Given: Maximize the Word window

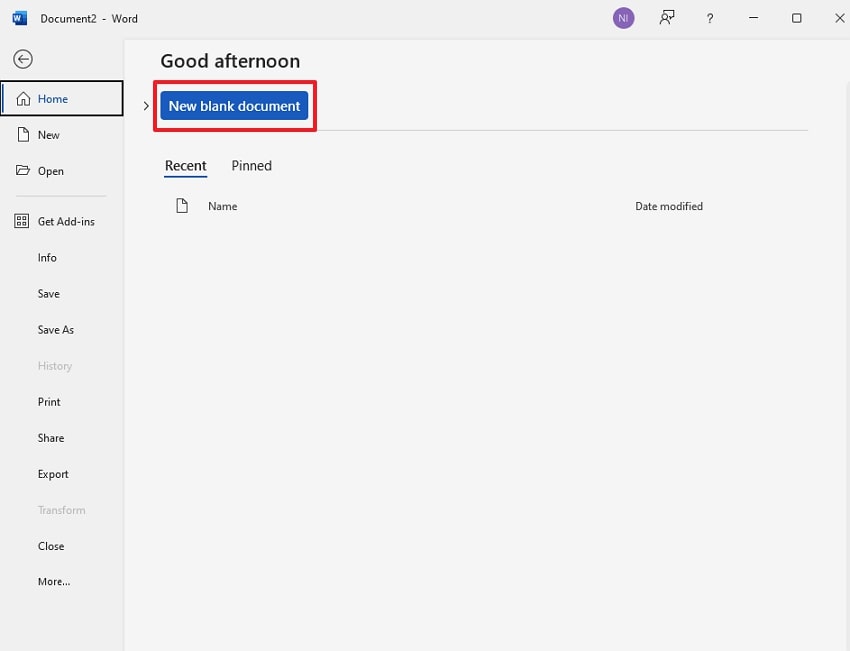Looking at the screenshot, I should [796, 18].
